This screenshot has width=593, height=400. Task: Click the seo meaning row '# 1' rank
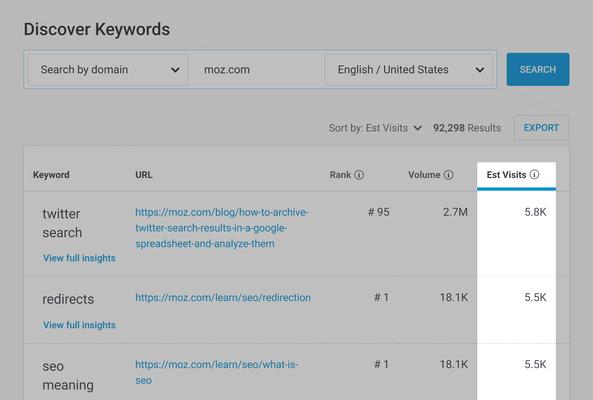(382, 364)
